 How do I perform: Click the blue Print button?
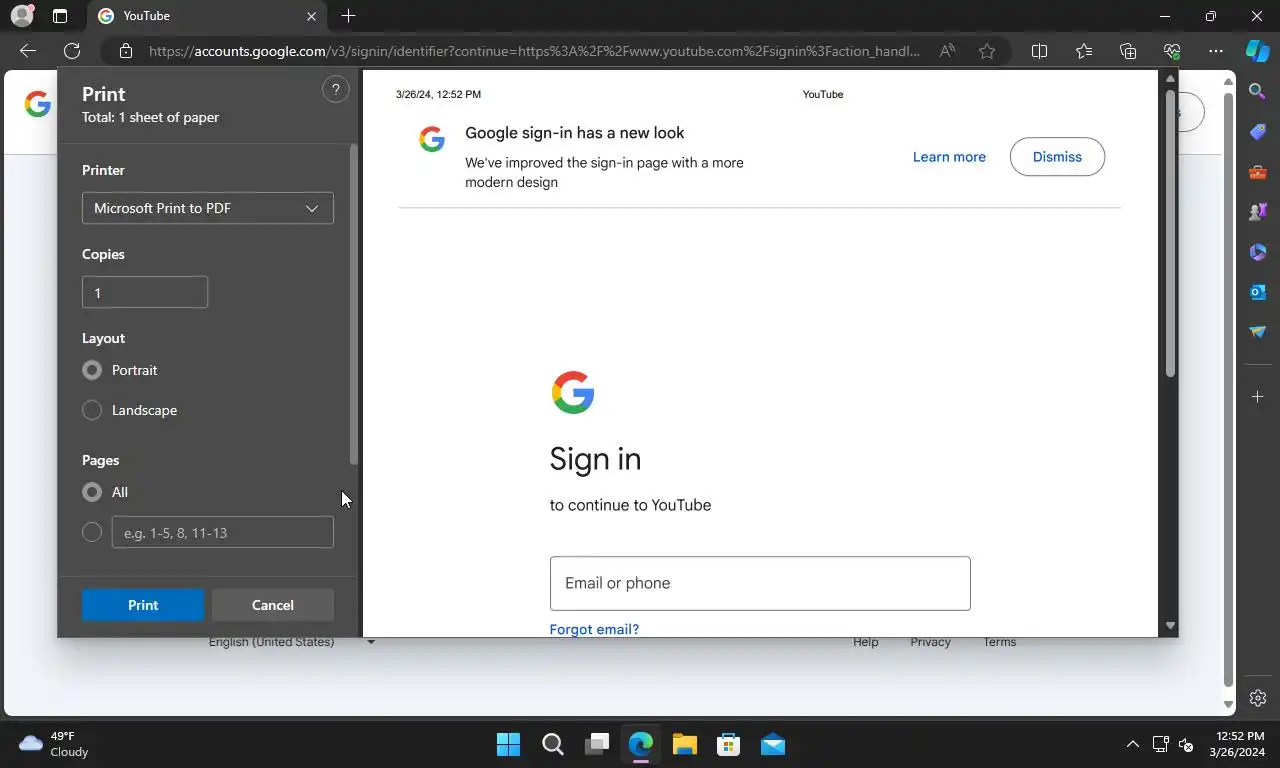pyautogui.click(x=143, y=605)
